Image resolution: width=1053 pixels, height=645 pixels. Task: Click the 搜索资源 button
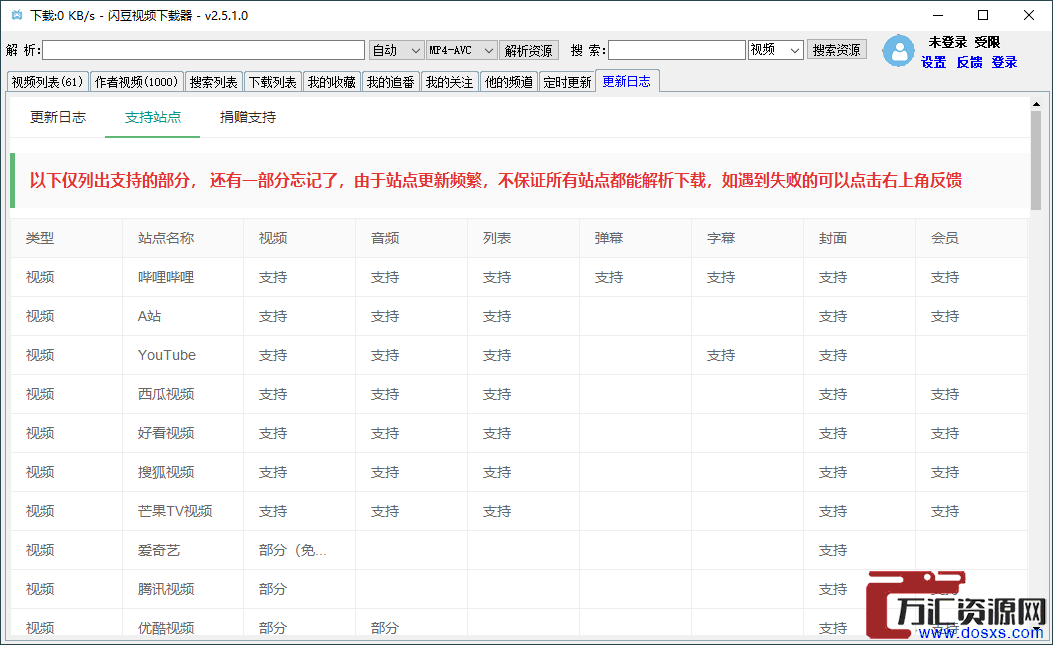click(836, 50)
